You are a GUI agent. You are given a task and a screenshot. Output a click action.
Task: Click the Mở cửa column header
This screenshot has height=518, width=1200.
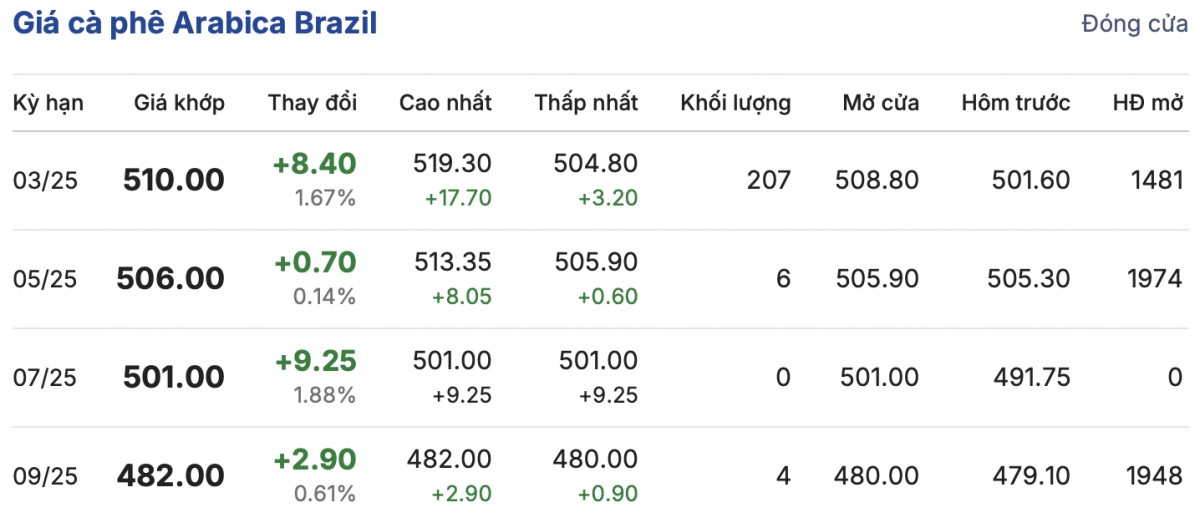tap(880, 103)
